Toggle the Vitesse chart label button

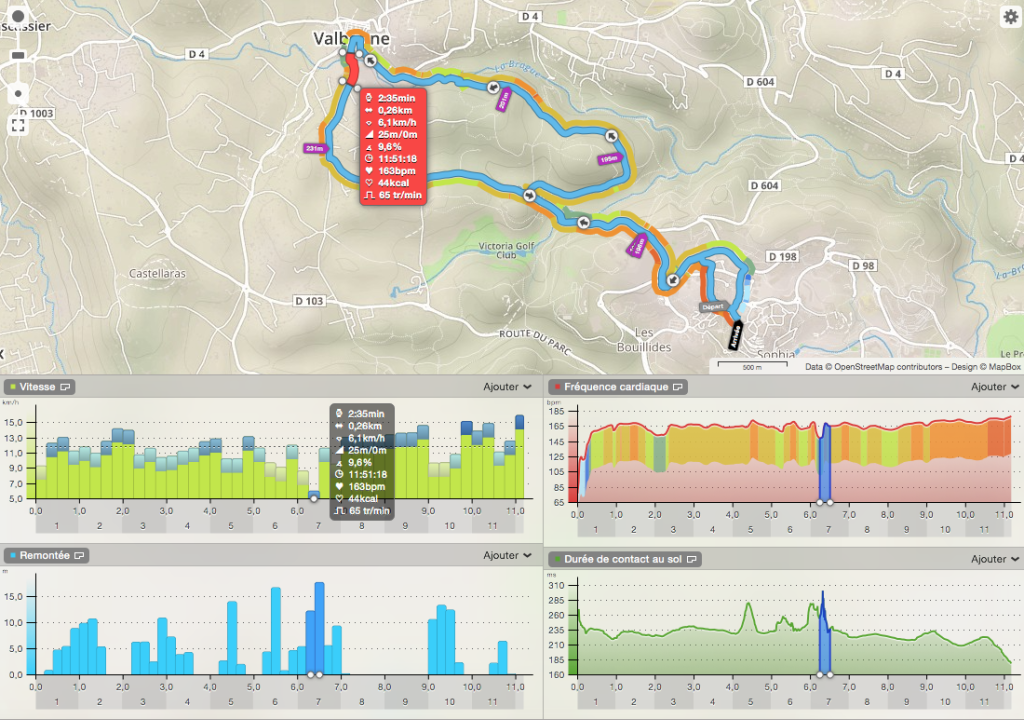click(x=40, y=386)
